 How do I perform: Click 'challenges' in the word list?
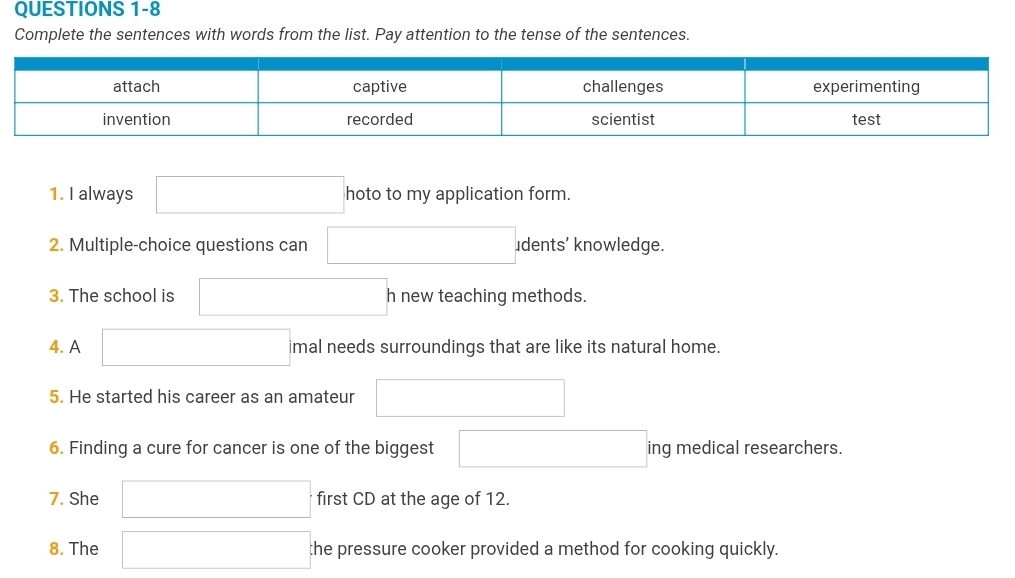click(x=623, y=87)
